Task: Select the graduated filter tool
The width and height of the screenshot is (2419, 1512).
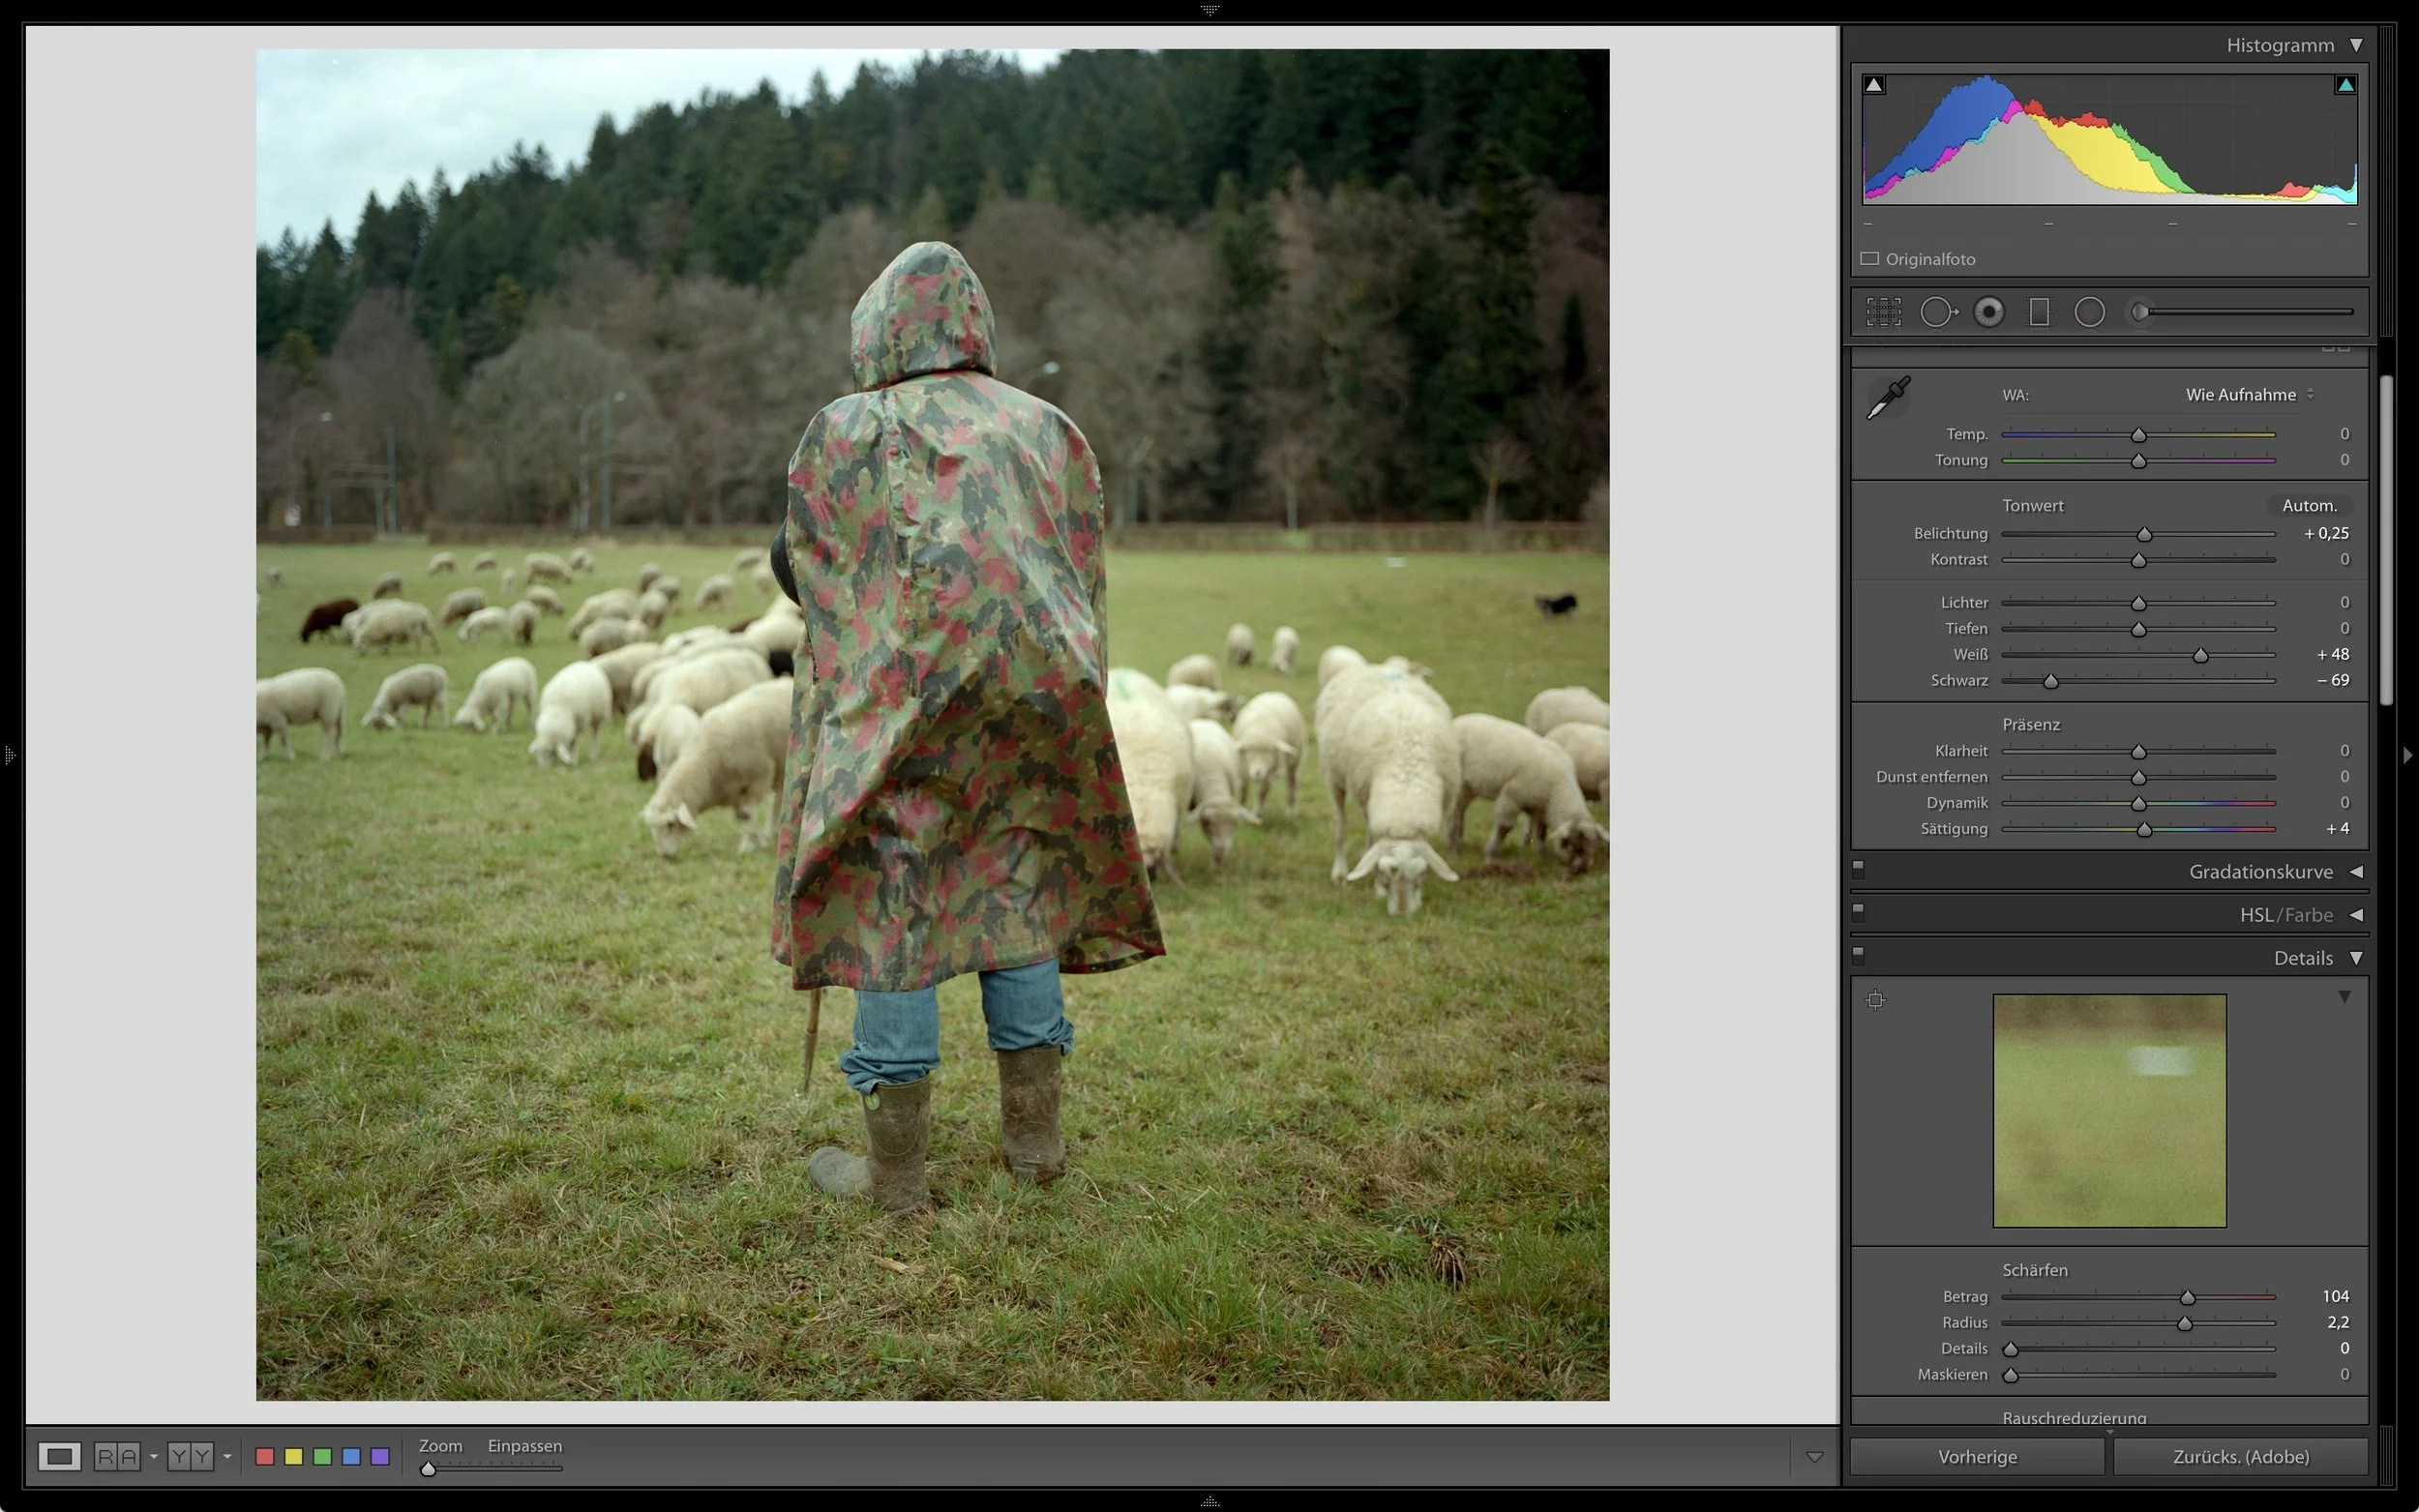Action: [x=2039, y=312]
